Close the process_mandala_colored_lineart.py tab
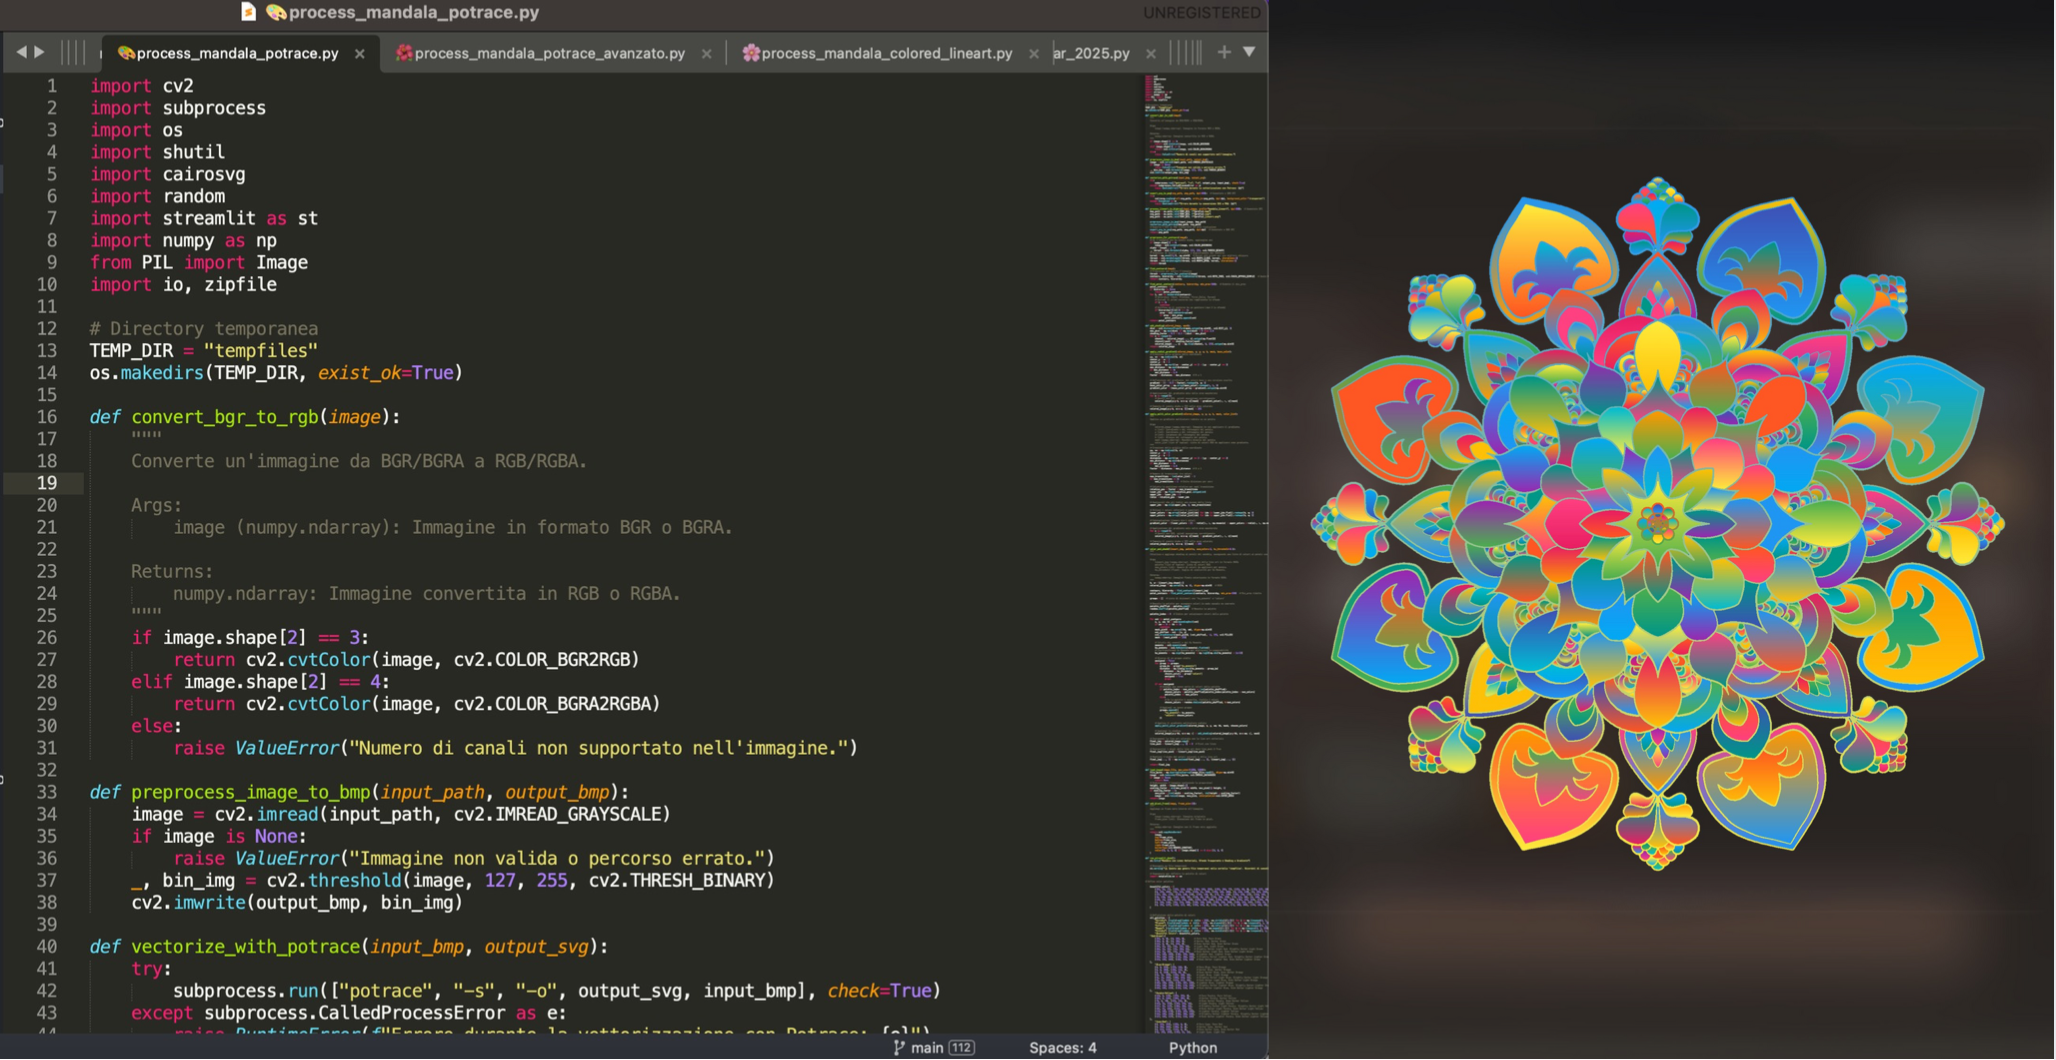The height and width of the screenshot is (1060, 2056). tap(1034, 54)
